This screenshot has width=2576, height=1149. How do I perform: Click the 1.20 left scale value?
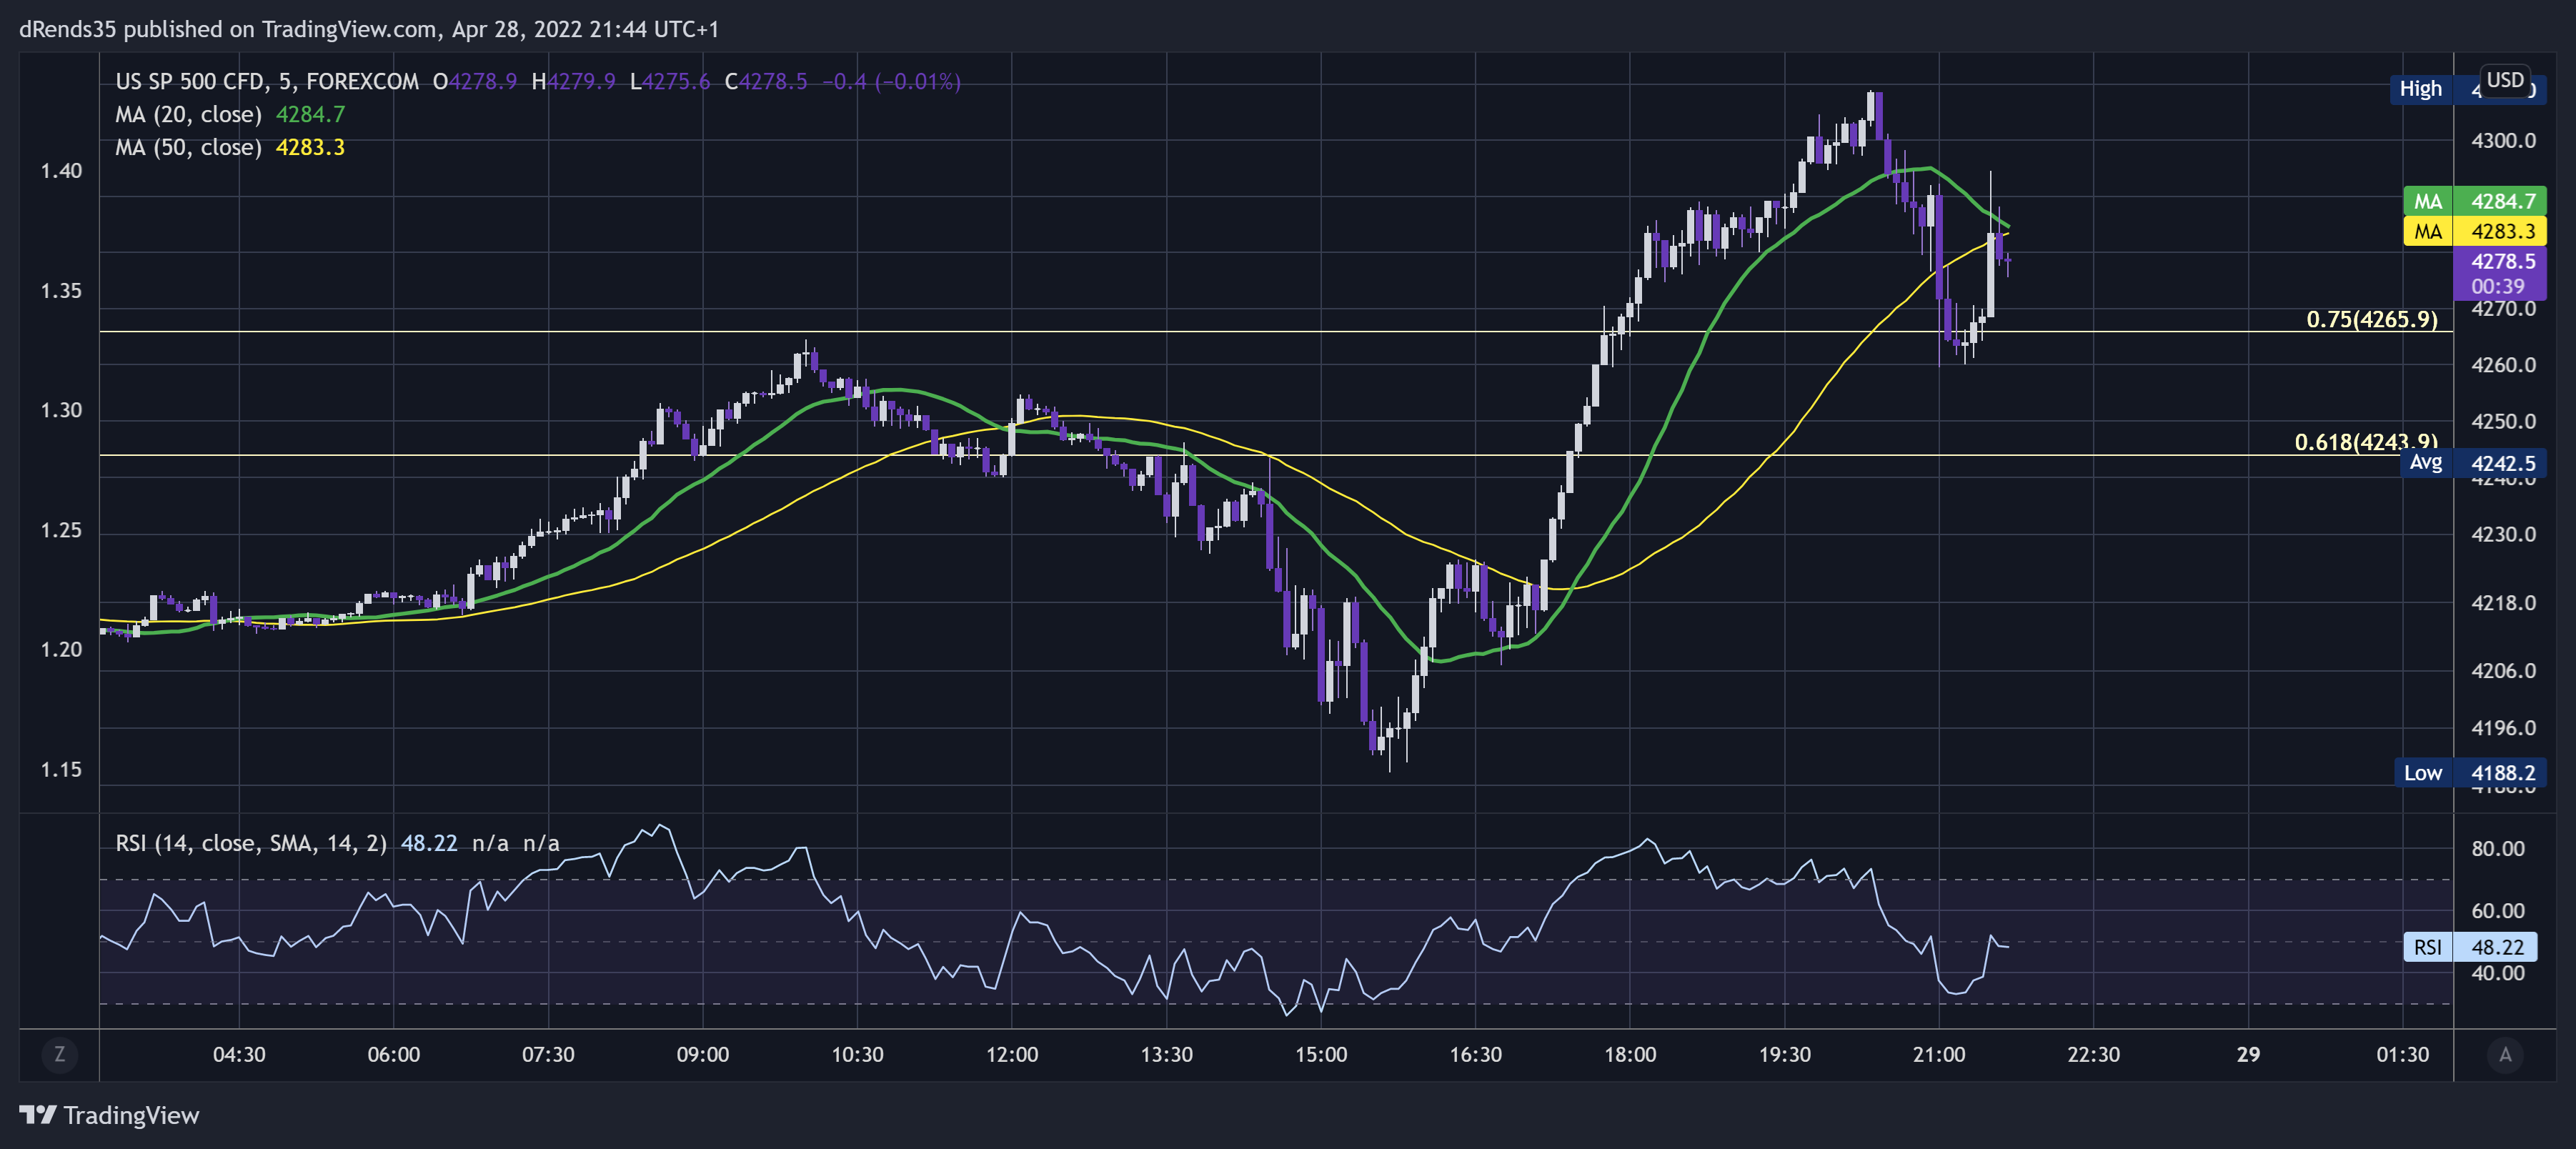coord(61,649)
